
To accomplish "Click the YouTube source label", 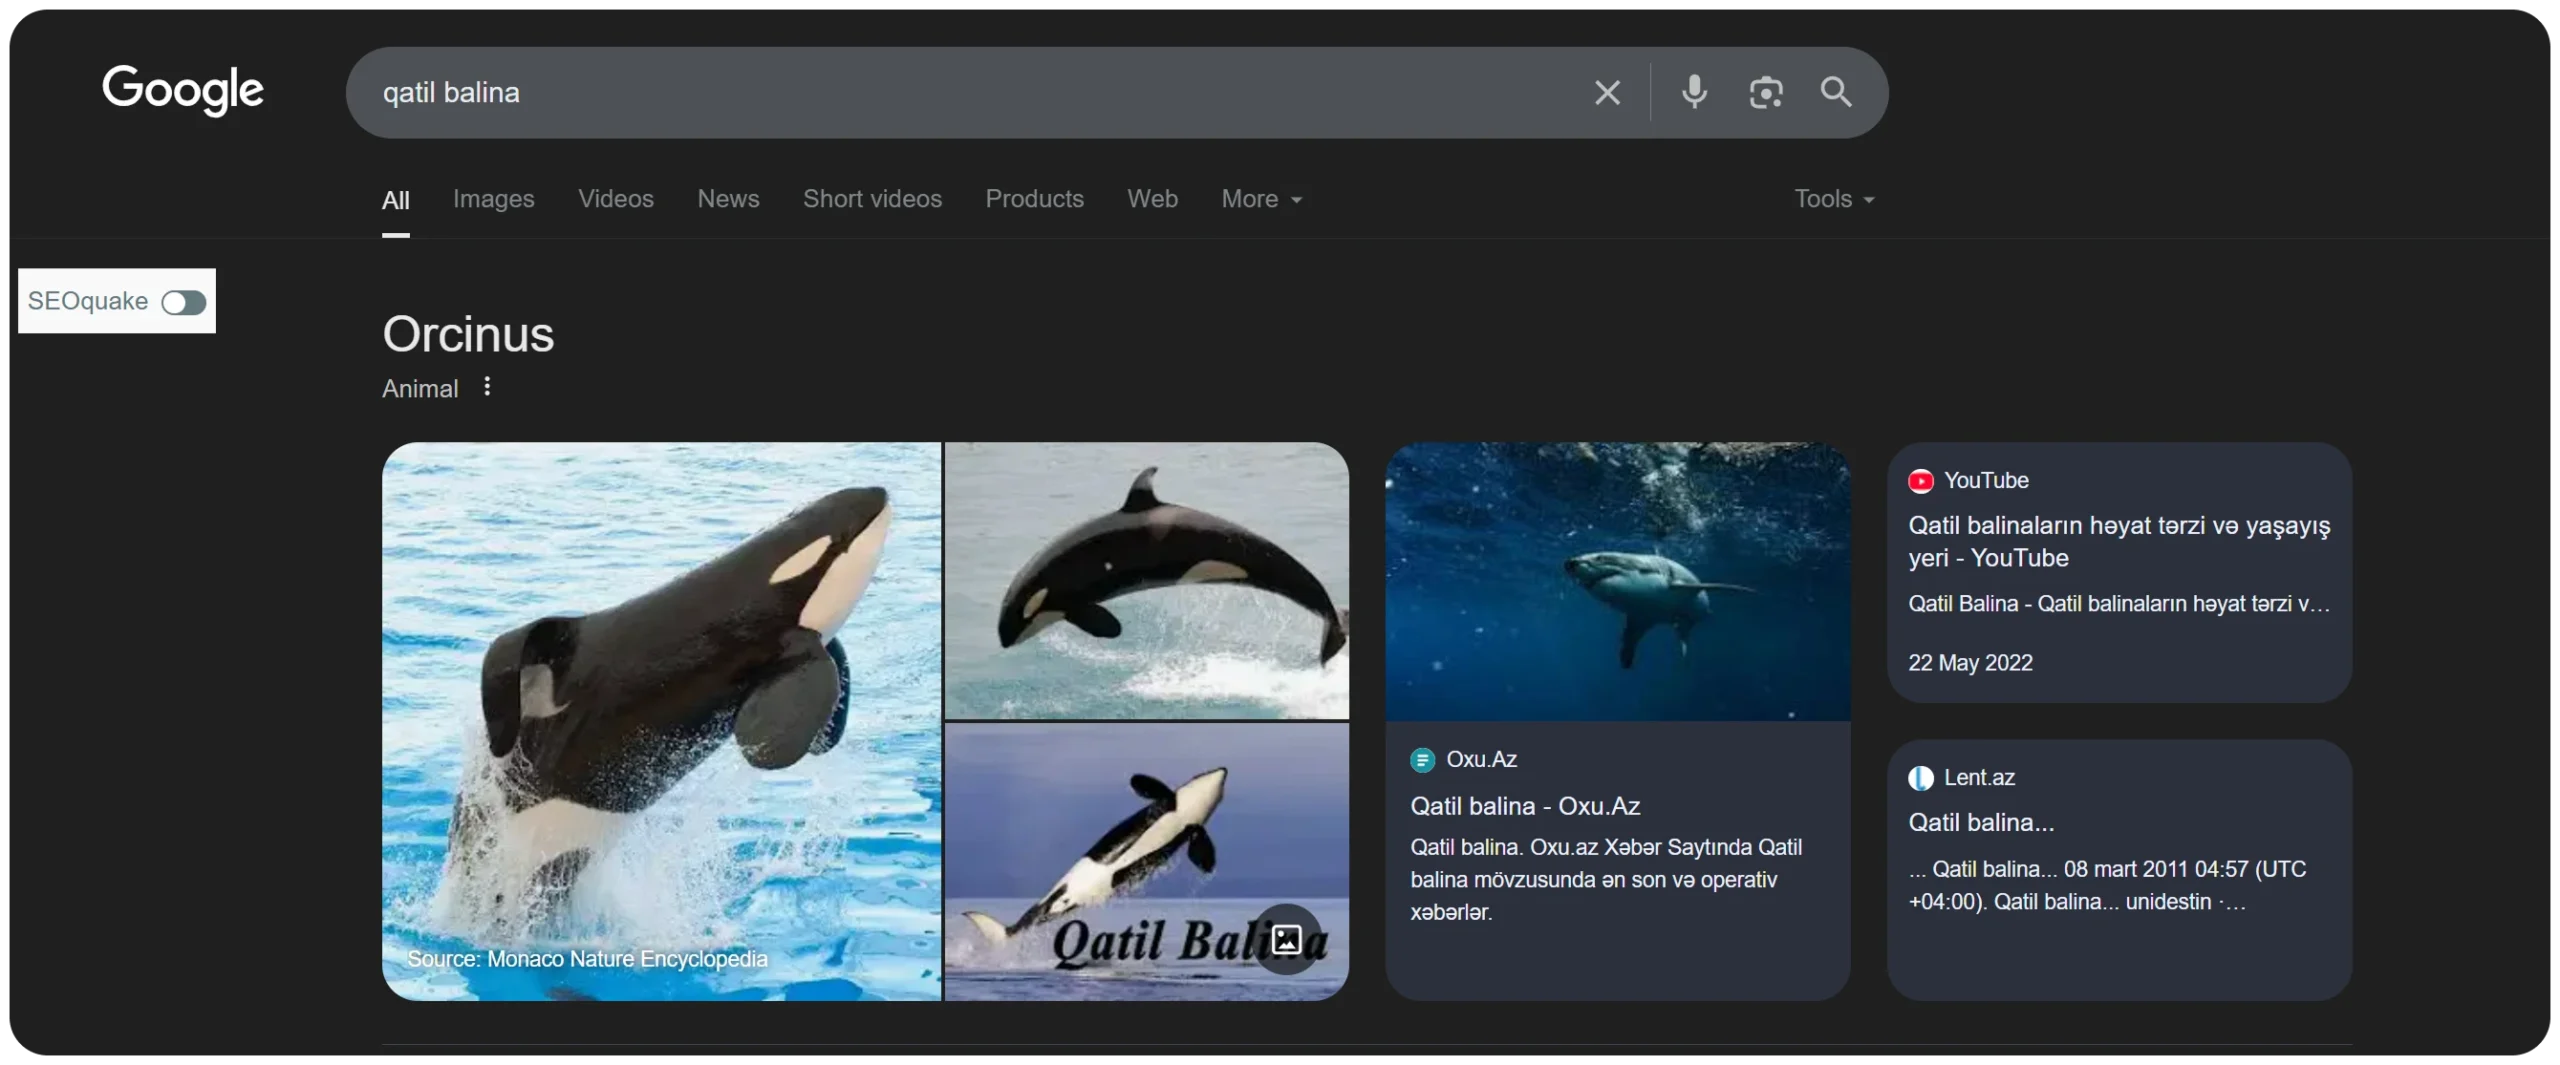I will (x=1986, y=481).
